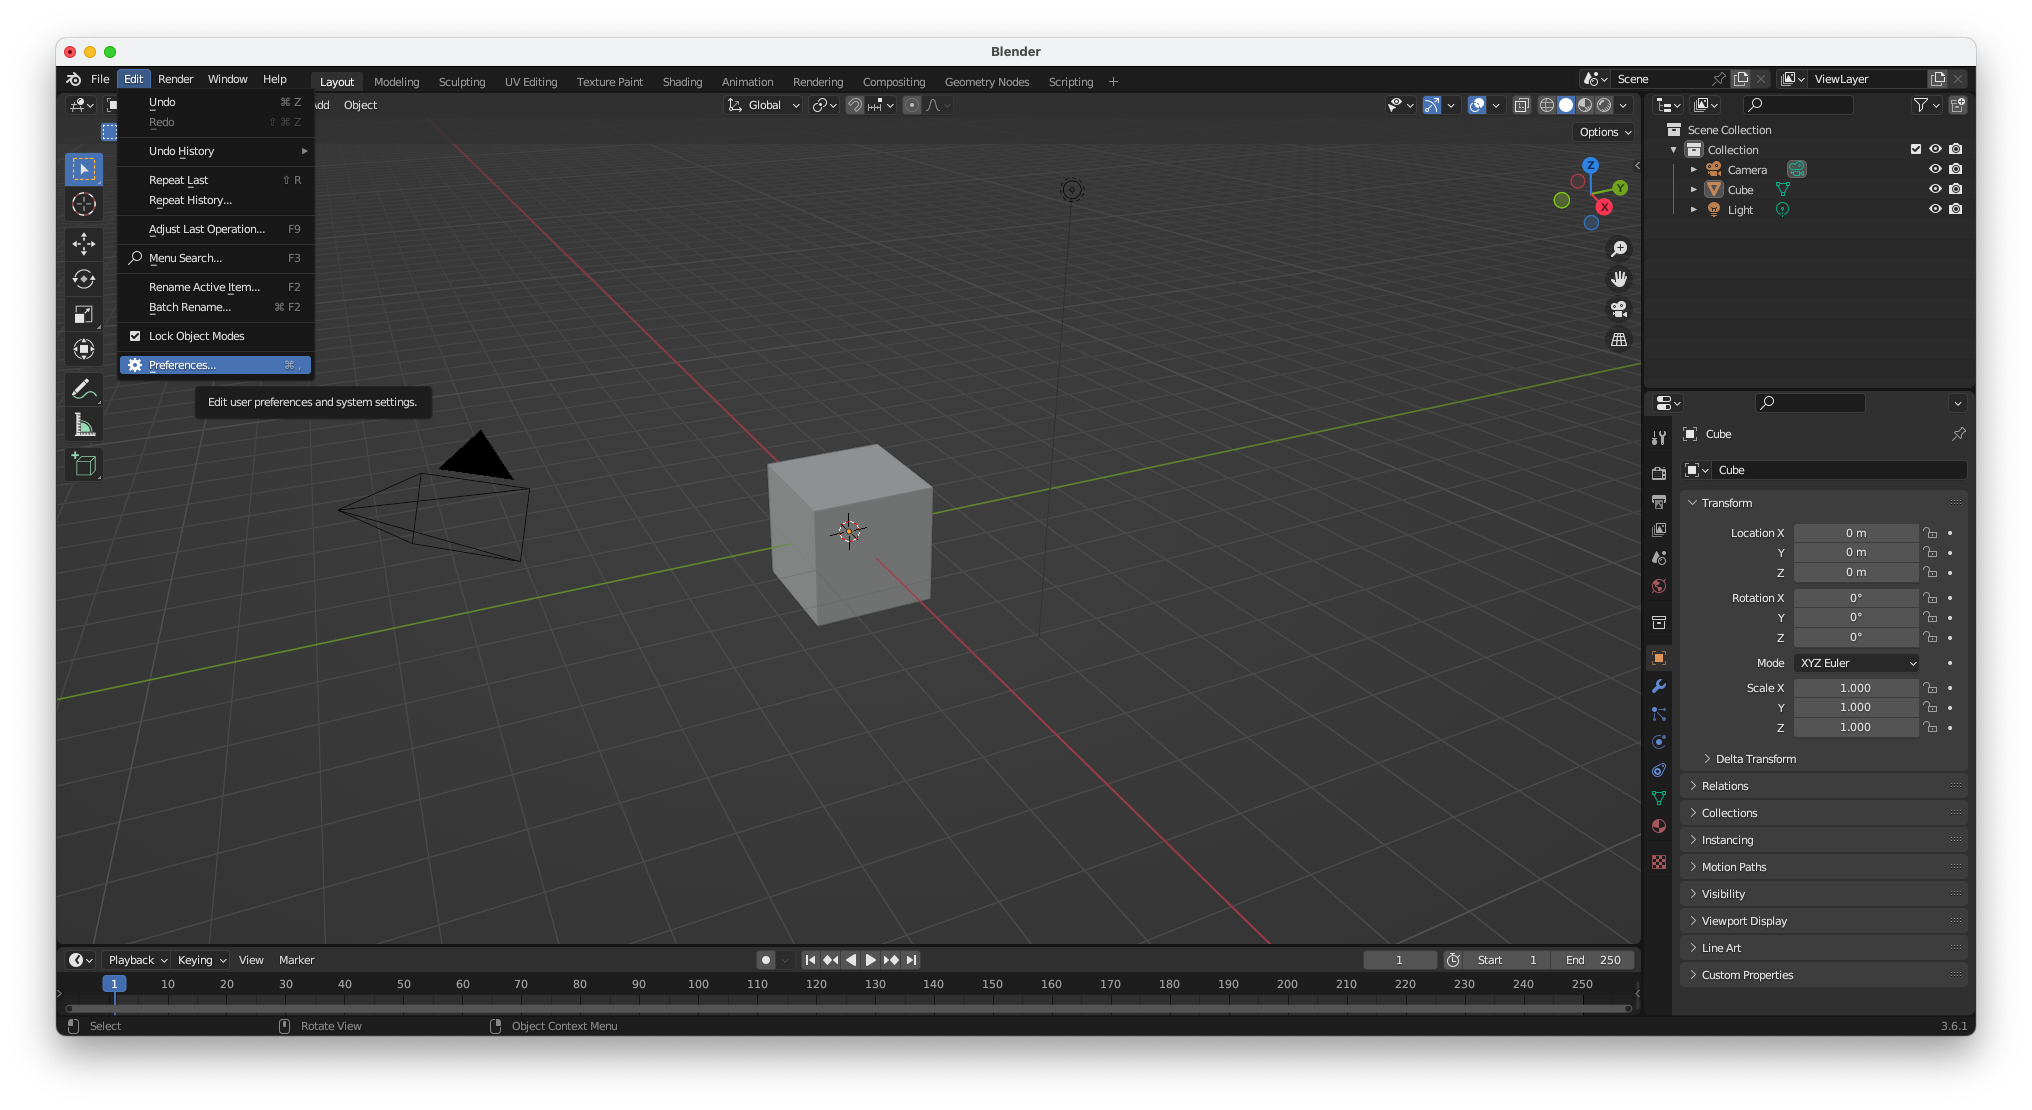Click the Add Cube tool icon
The height and width of the screenshot is (1110, 2032).
[x=84, y=464]
